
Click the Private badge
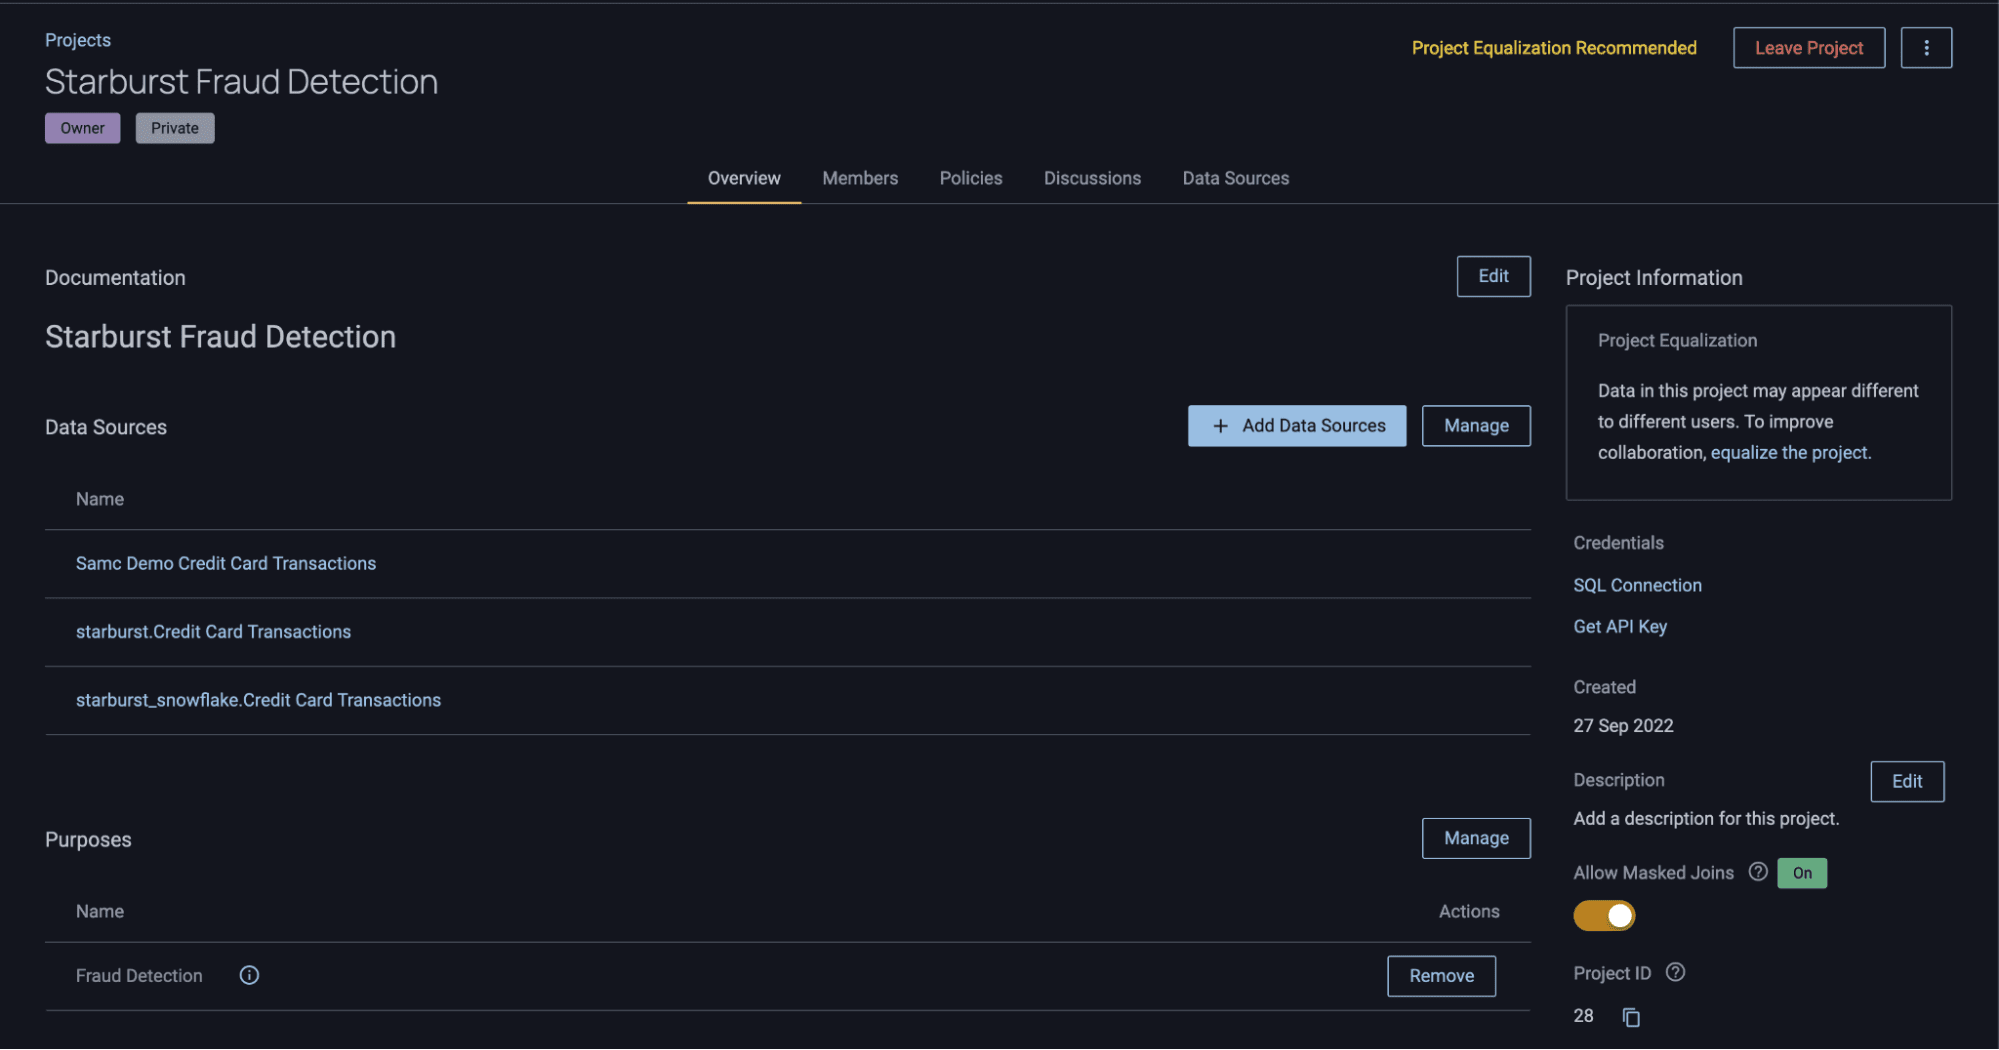click(x=175, y=128)
